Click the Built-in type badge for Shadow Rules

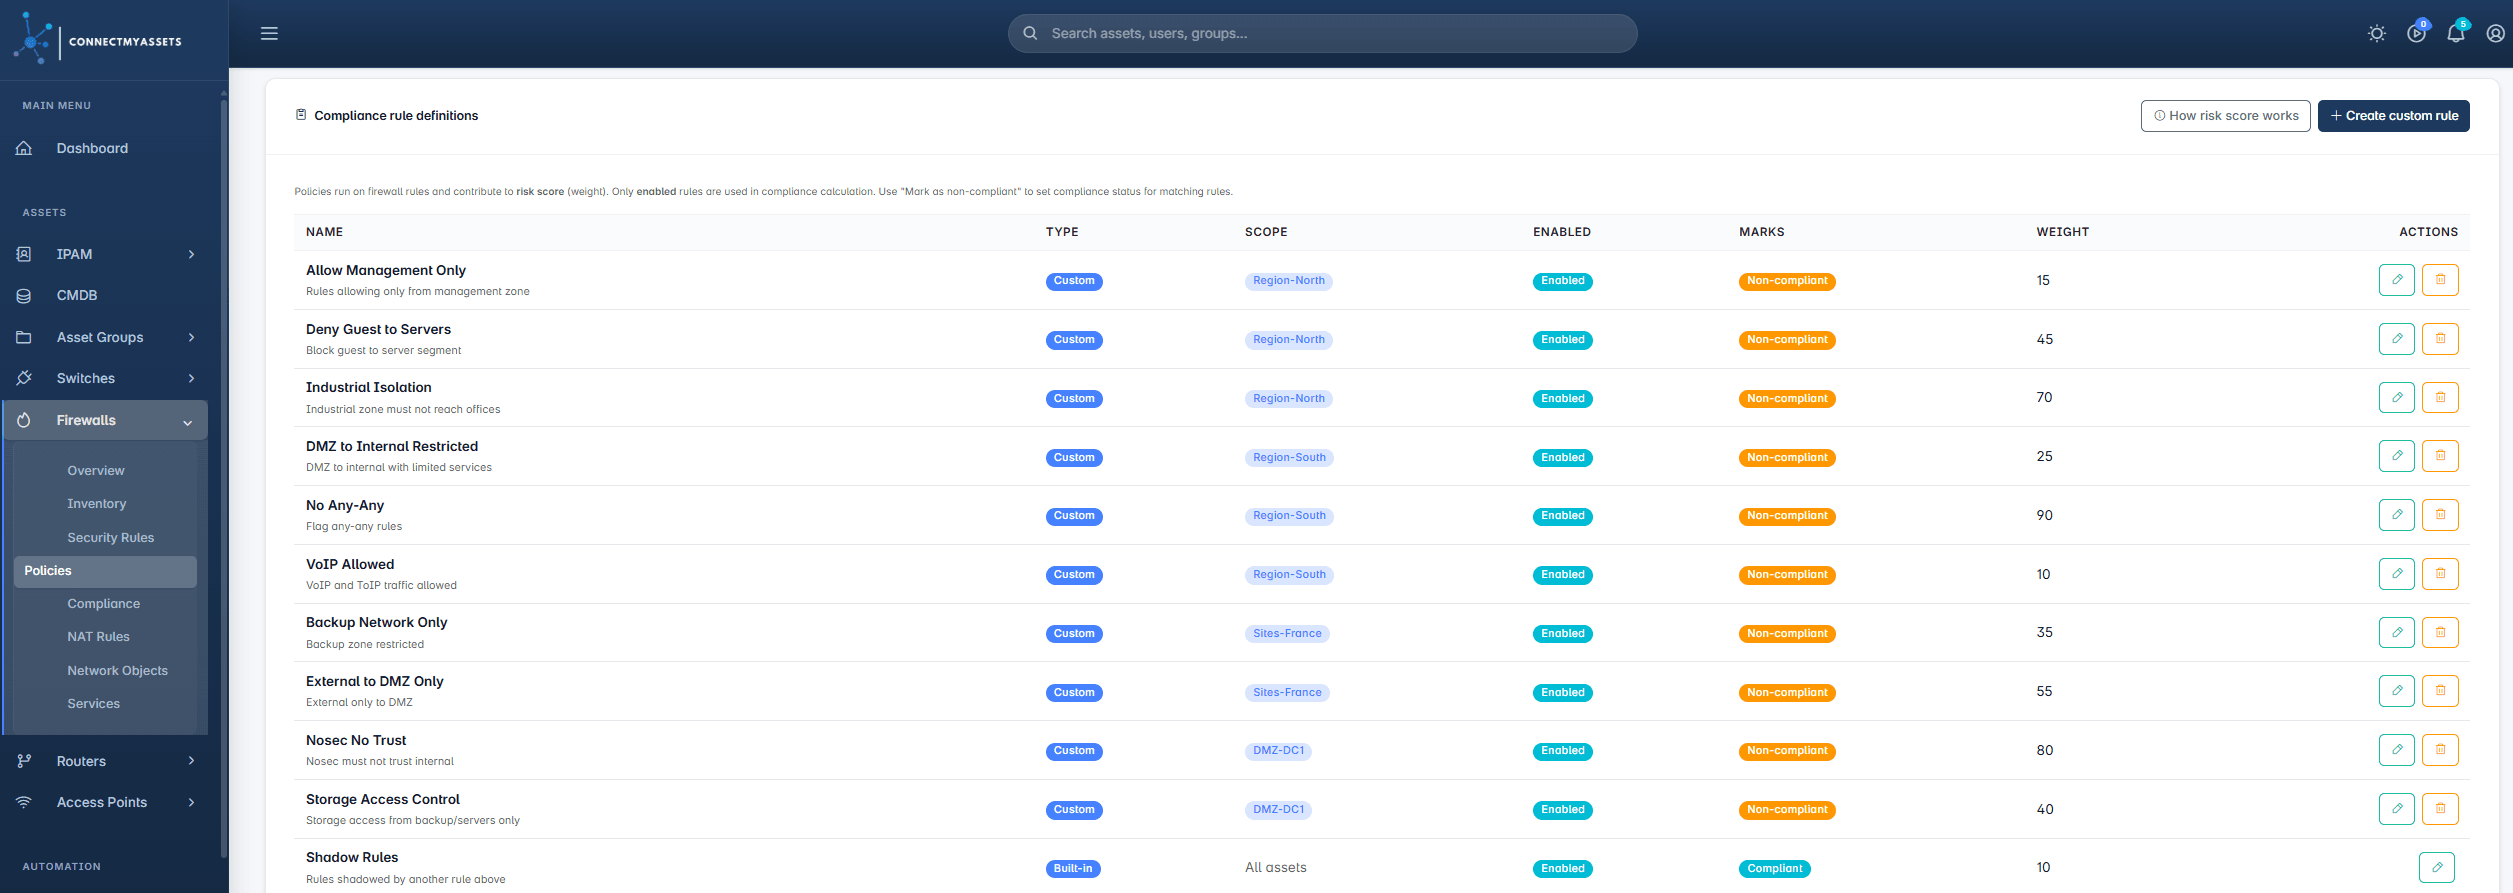(1073, 868)
